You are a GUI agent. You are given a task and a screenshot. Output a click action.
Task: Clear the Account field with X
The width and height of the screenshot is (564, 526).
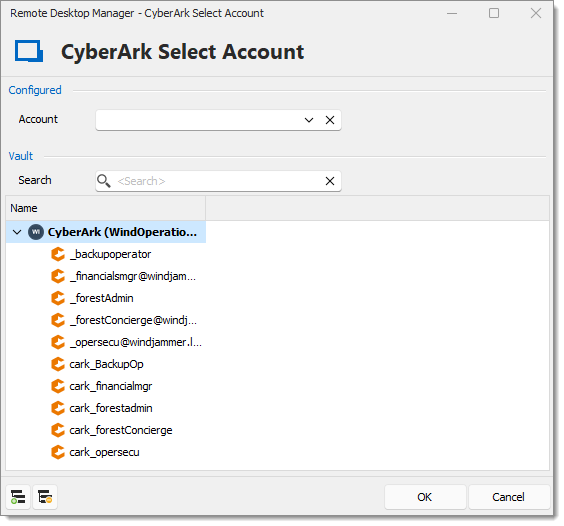click(x=330, y=120)
